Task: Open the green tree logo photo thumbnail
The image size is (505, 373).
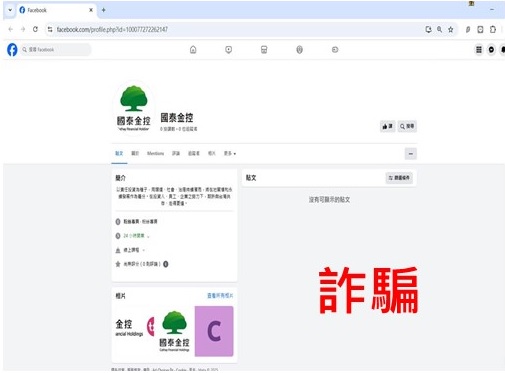Action: tap(174, 331)
